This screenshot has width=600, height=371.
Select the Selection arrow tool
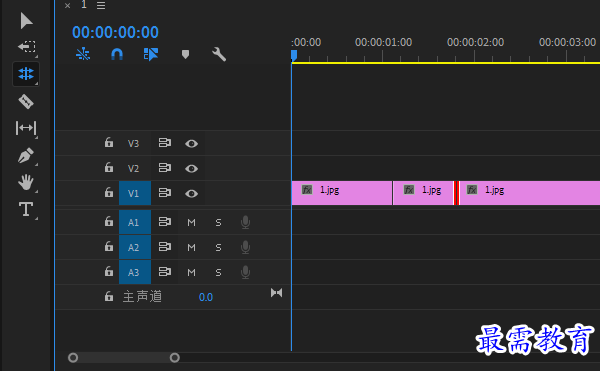(x=26, y=21)
